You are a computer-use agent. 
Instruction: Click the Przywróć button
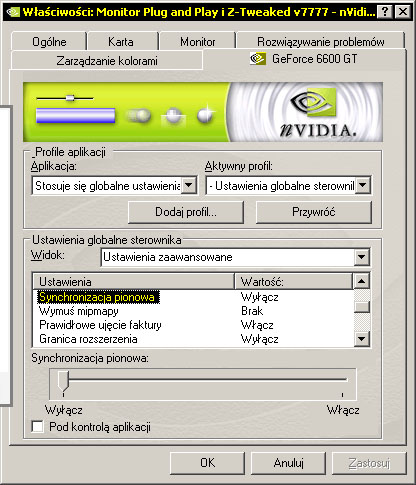click(x=313, y=212)
